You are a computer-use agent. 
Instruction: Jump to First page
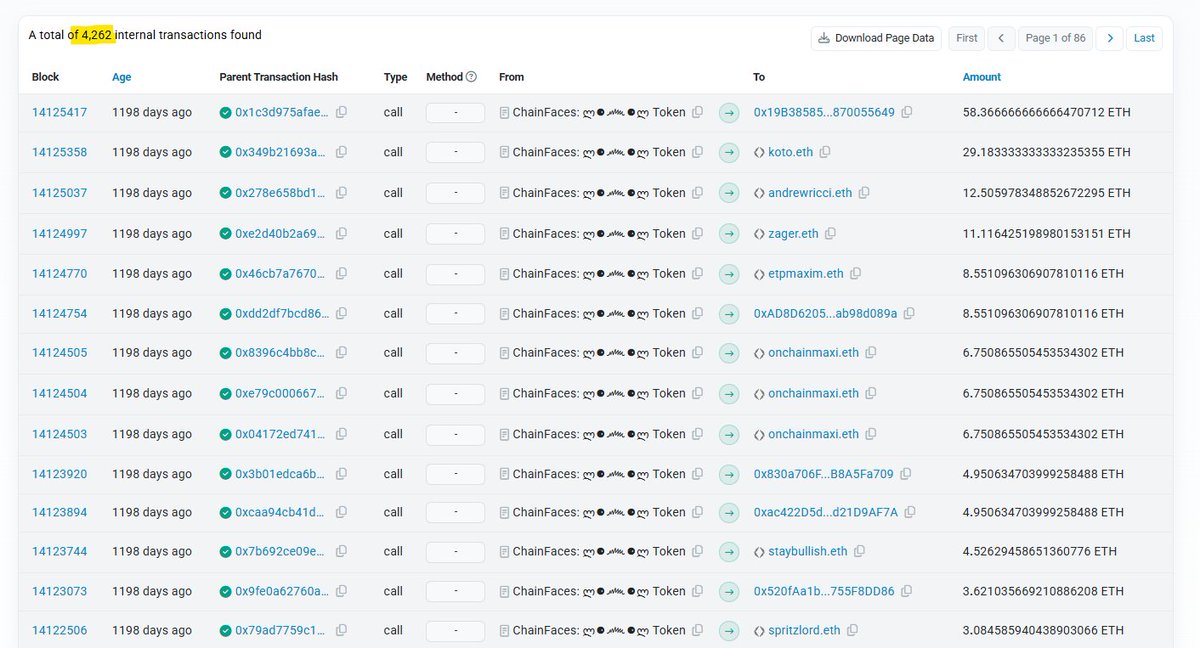click(x=966, y=38)
